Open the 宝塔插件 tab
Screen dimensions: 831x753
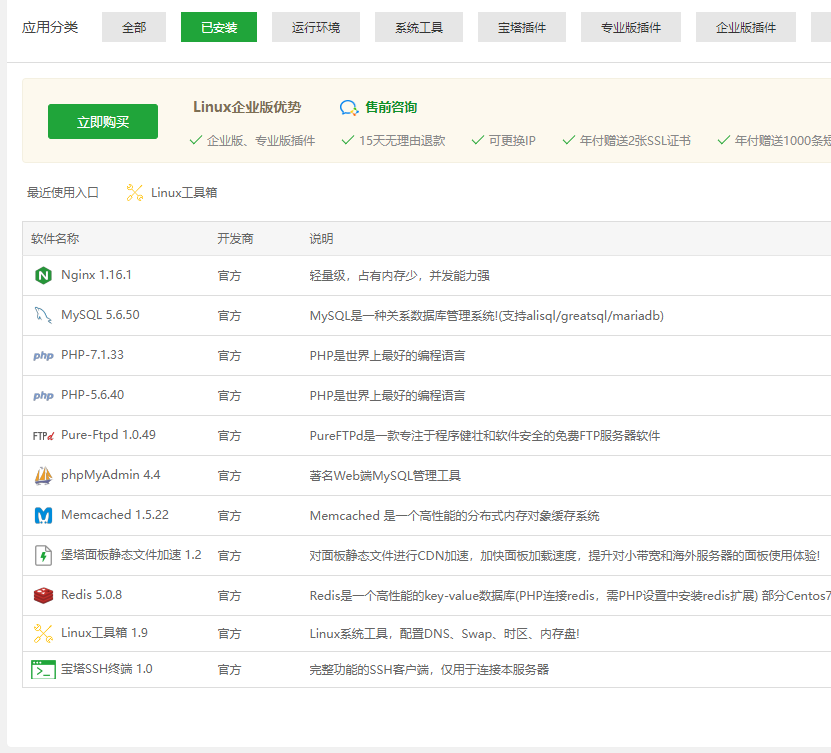[521, 27]
